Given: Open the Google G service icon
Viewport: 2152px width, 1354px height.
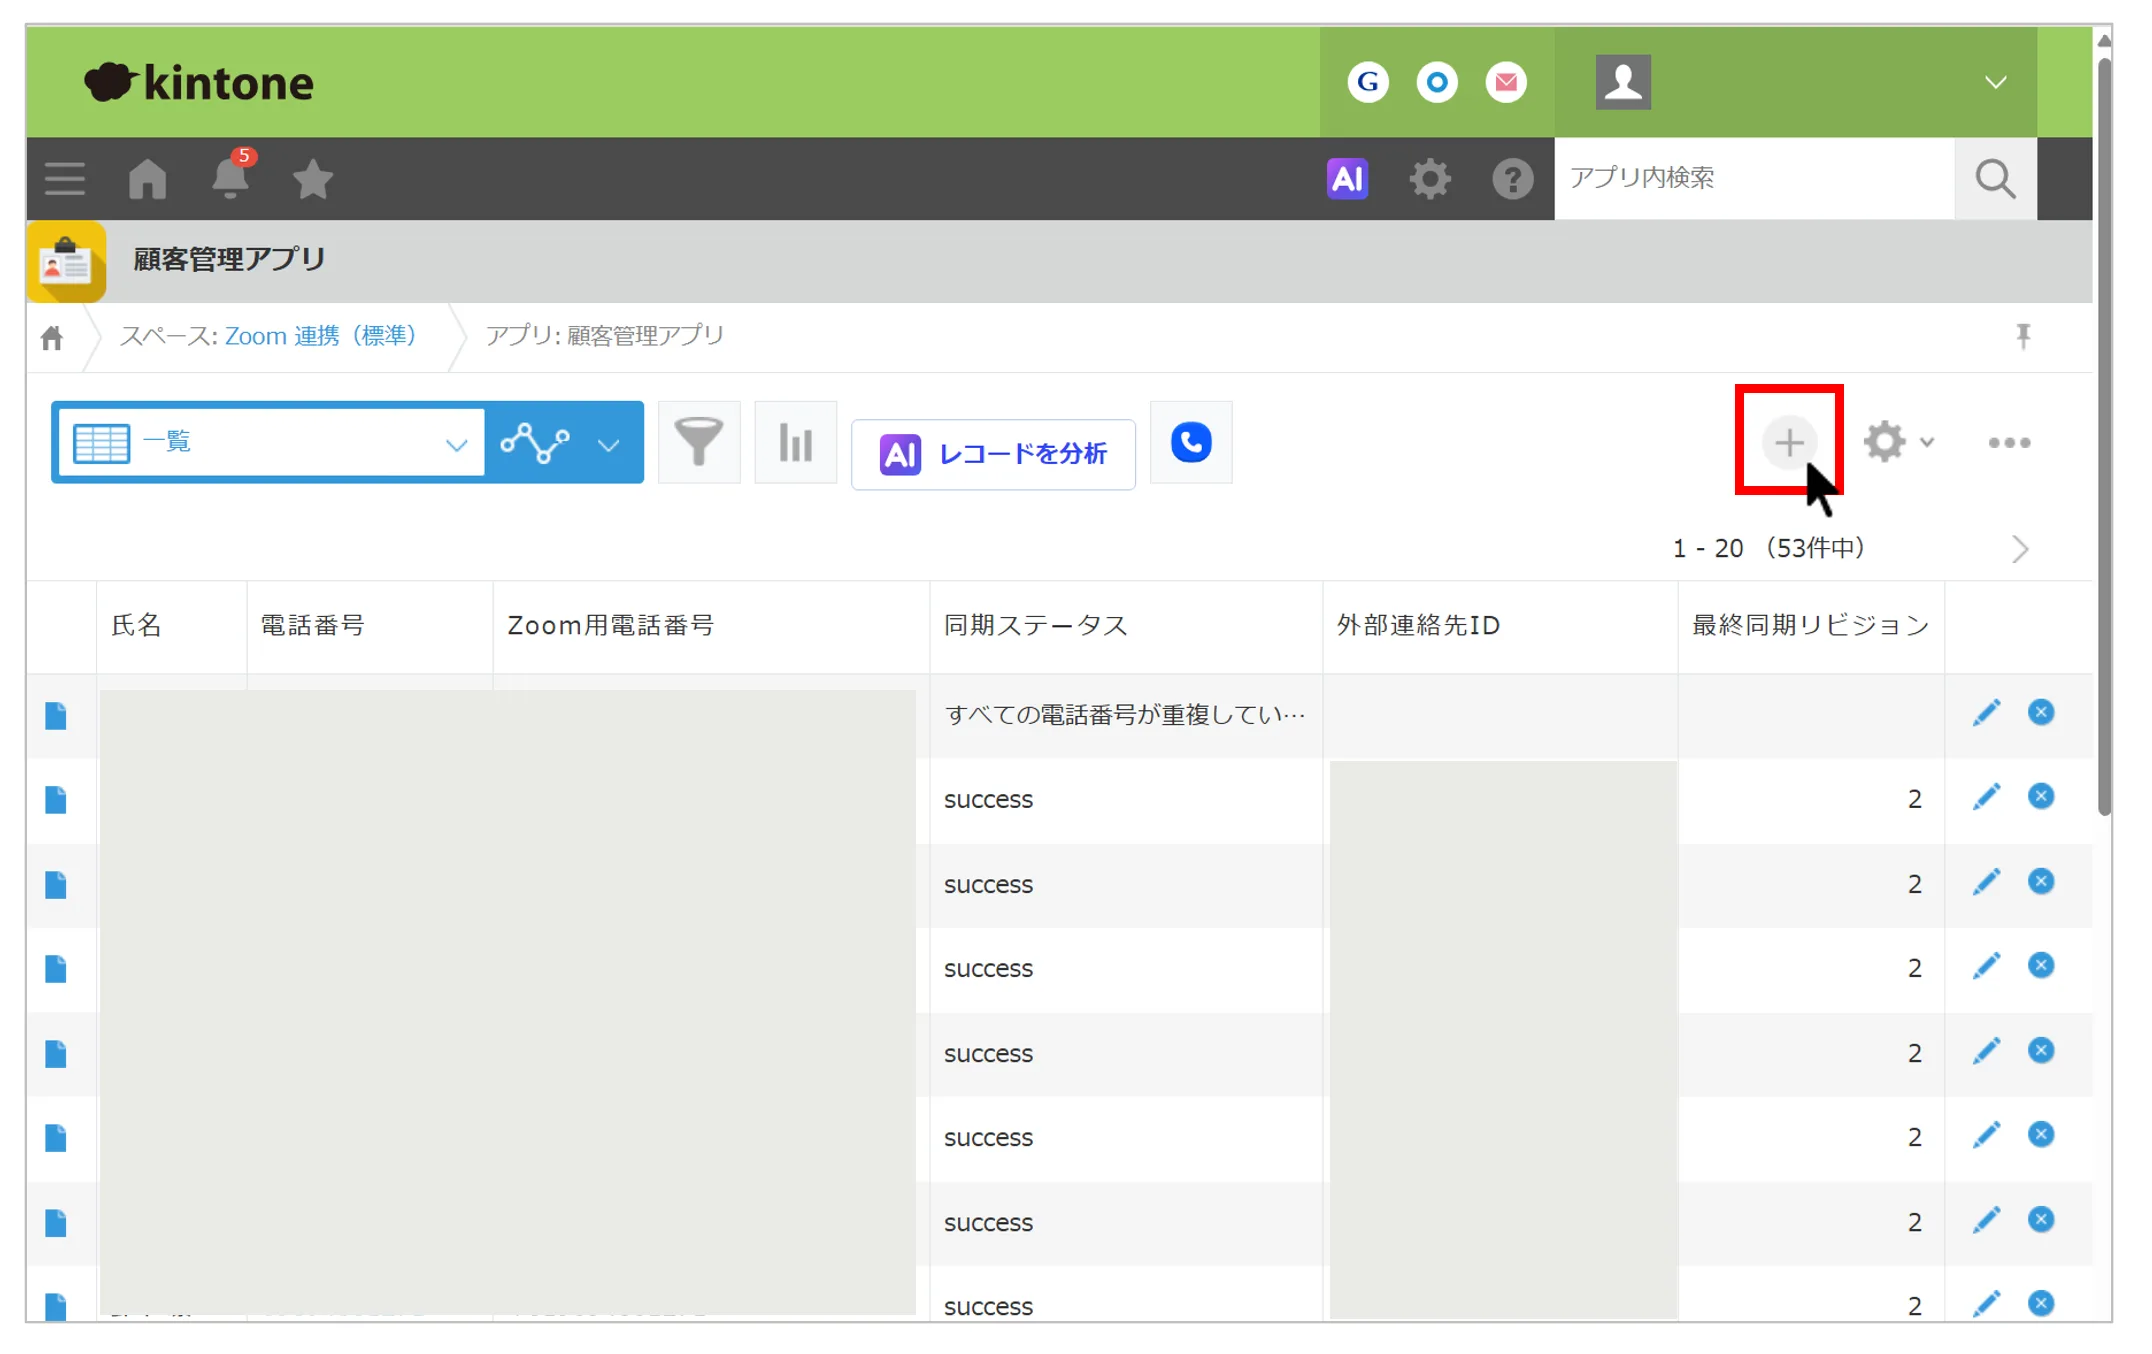Looking at the screenshot, I should click(x=1368, y=82).
